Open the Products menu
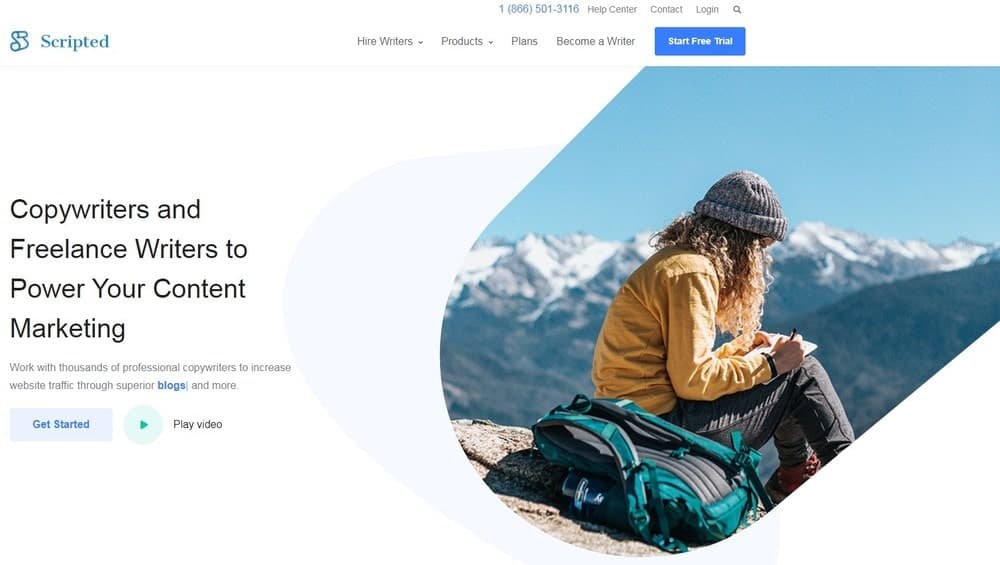This screenshot has width=1000, height=565. point(462,41)
